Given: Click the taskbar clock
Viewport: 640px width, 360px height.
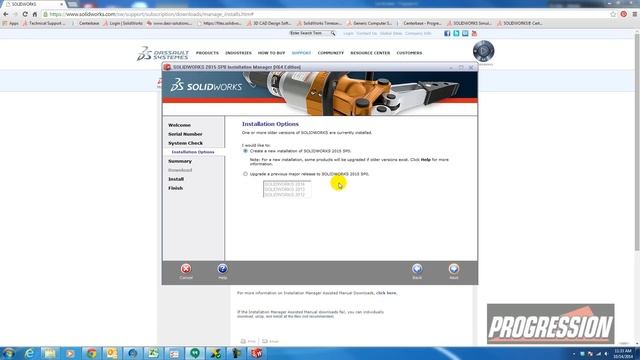Looking at the screenshot, I should pyautogui.click(x=623, y=353).
